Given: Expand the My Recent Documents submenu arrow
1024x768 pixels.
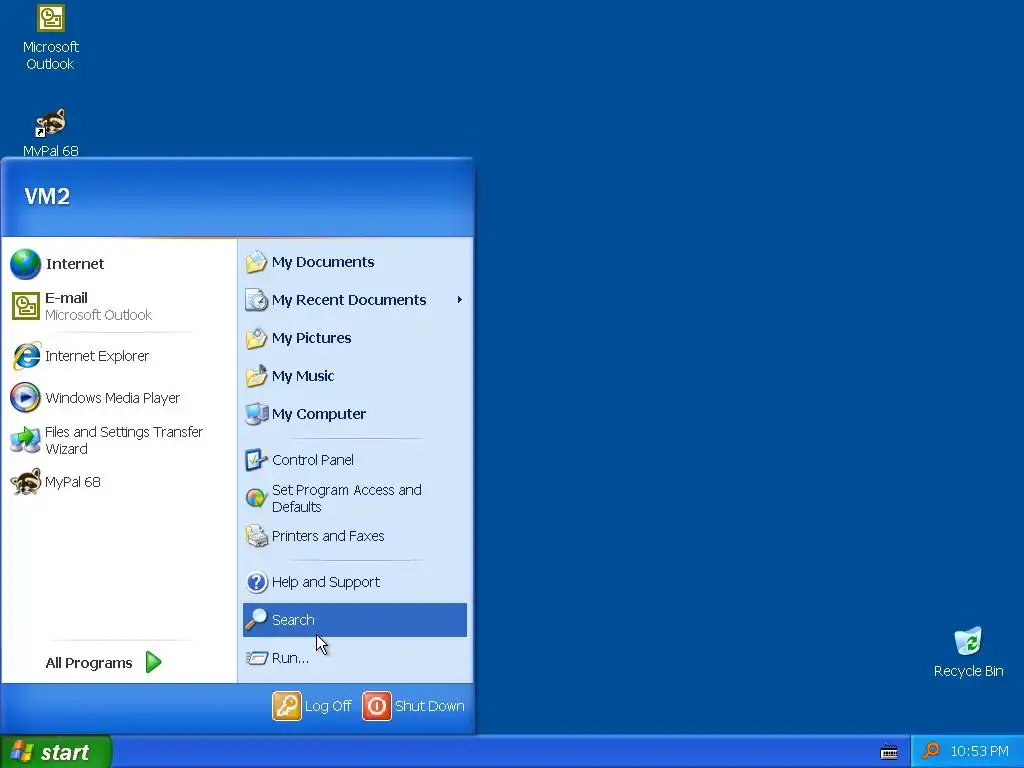Looking at the screenshot, I should click(x=460, y=300).
